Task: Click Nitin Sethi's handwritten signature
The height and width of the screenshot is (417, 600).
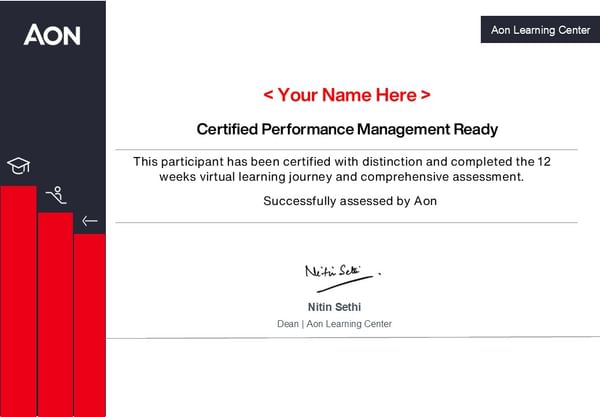Action: tap(340, 271)
